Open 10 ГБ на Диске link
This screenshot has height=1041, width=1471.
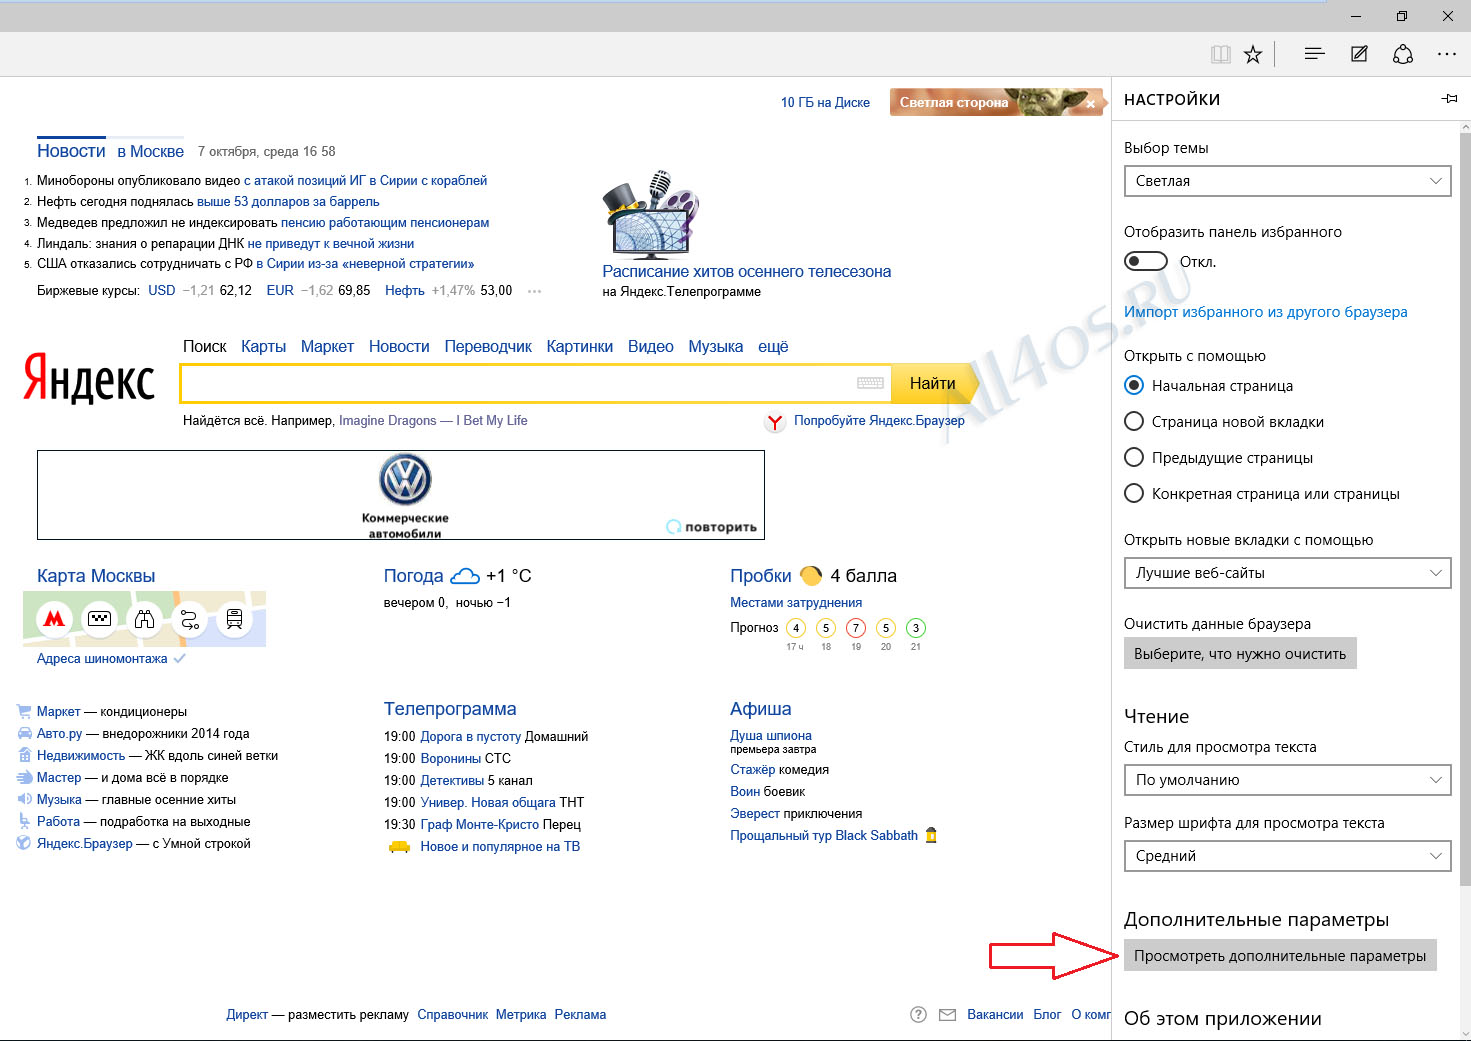coord(825,102)
